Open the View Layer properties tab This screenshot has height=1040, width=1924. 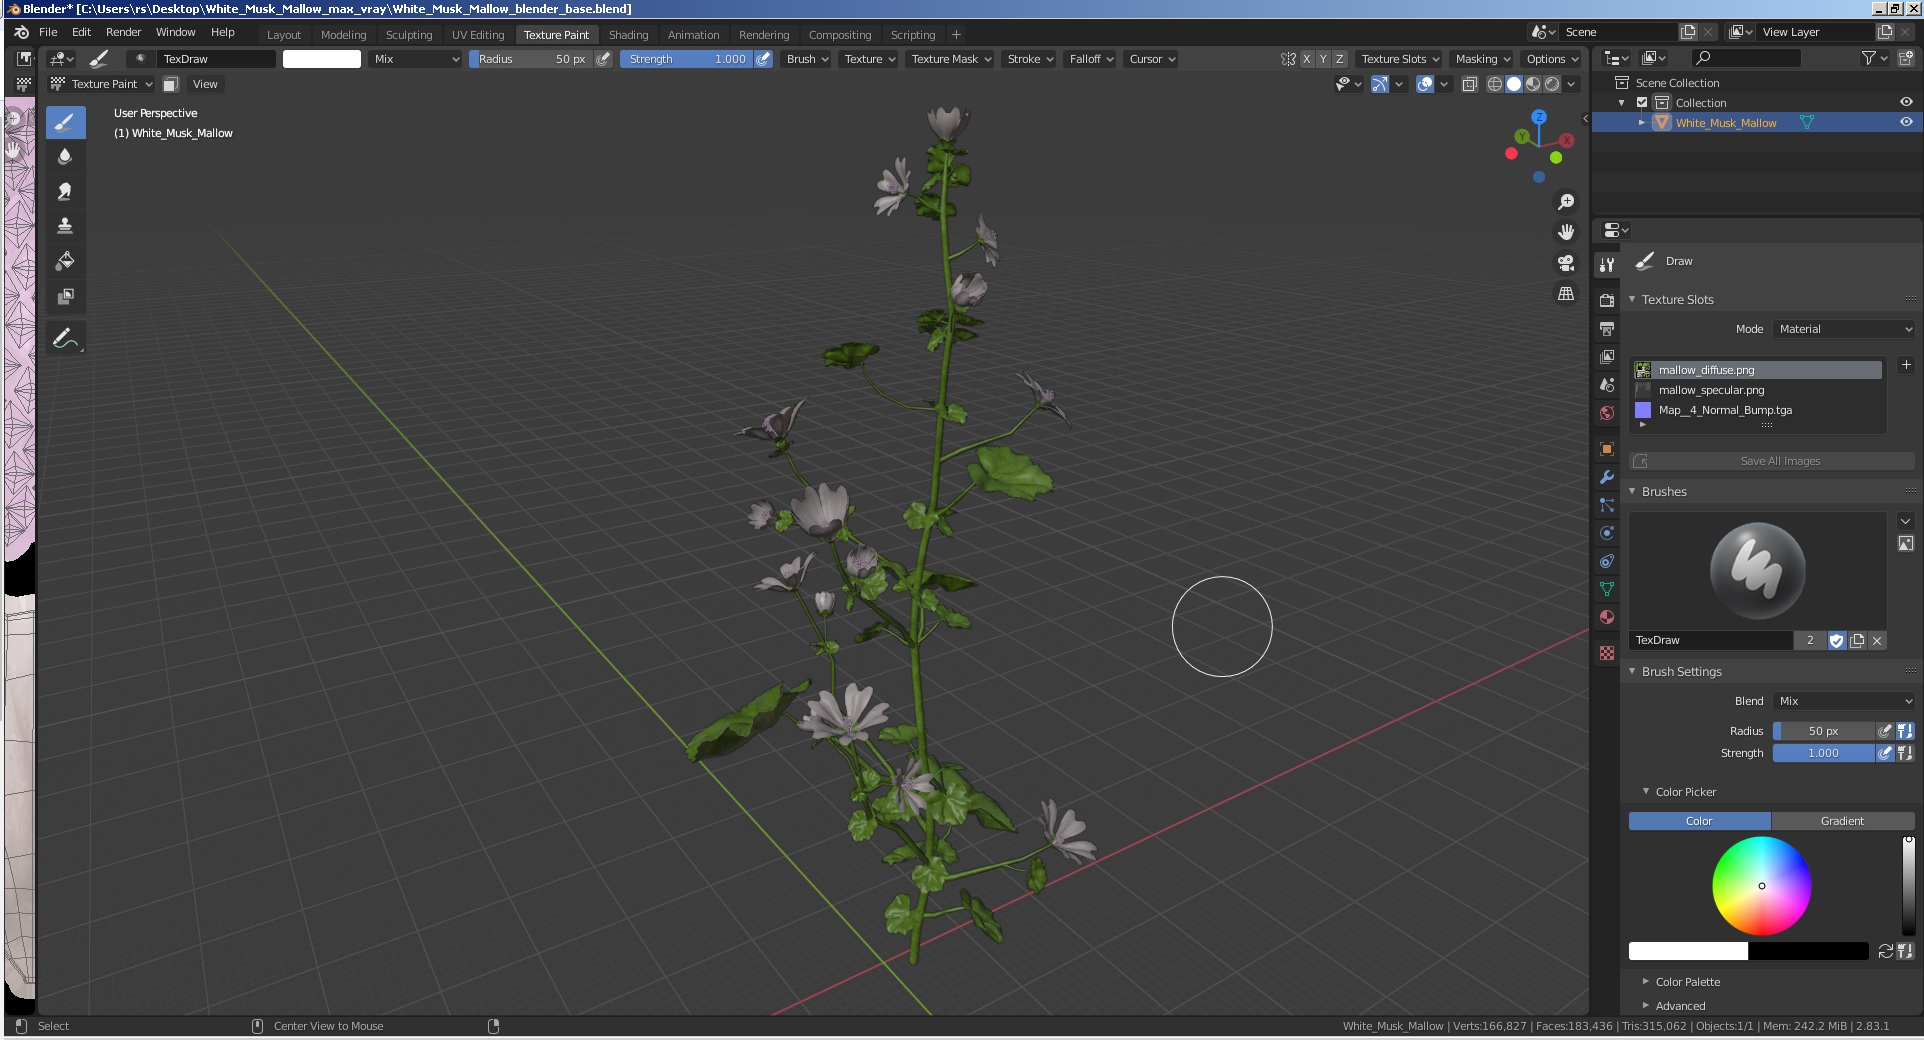coord(1607,356)
